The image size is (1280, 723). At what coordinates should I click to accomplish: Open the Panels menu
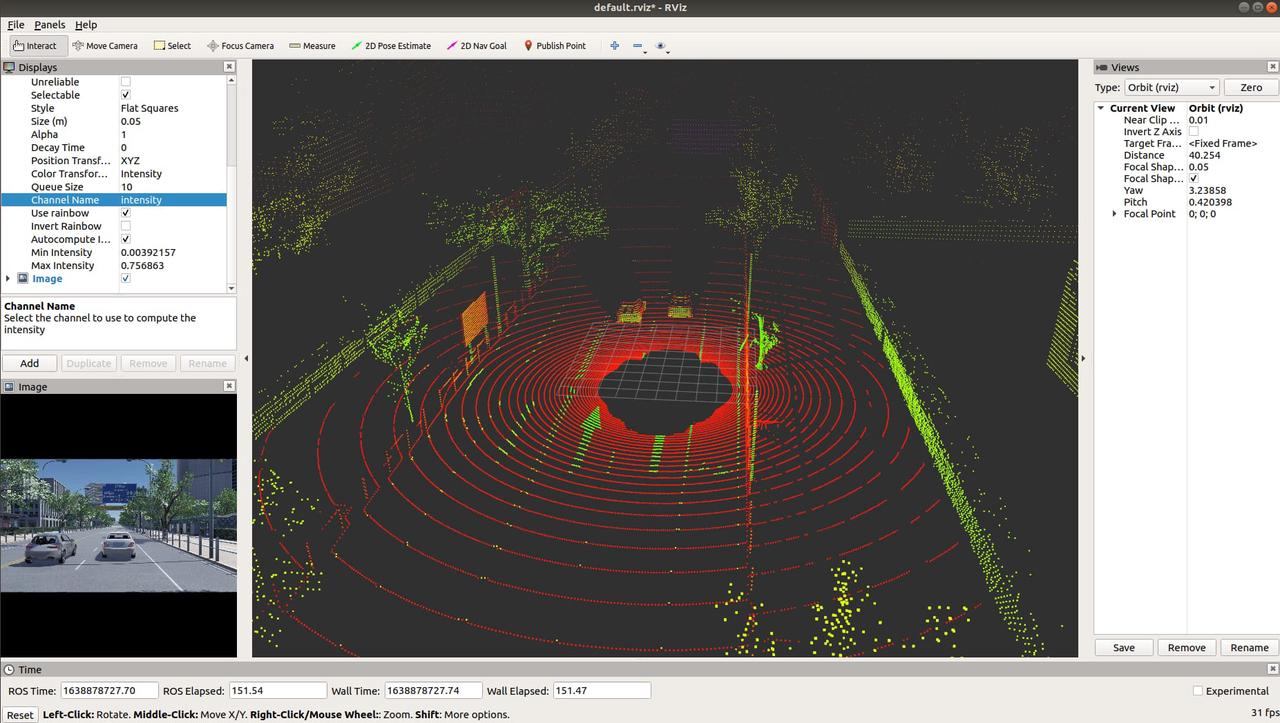[x=49, y=25]
